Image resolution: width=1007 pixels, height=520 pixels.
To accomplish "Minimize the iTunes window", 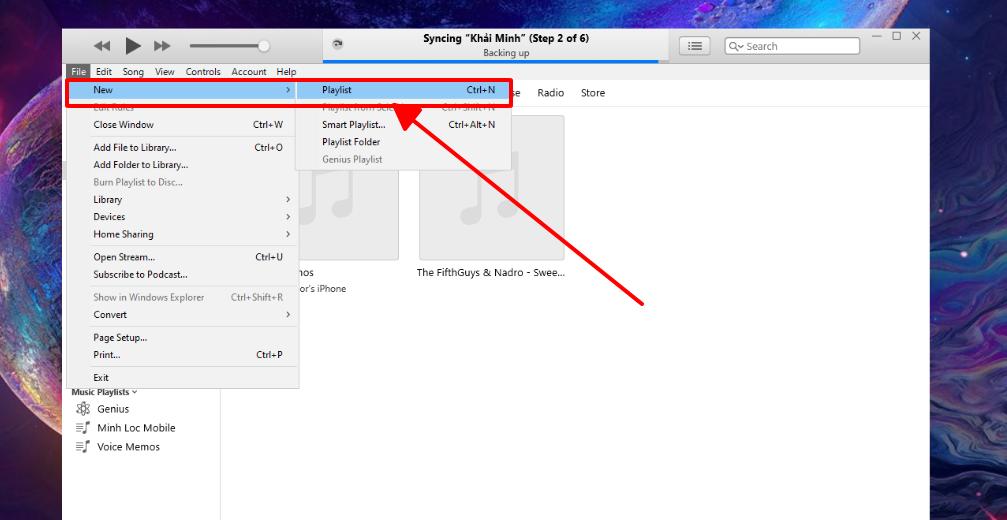I will 877,37.
